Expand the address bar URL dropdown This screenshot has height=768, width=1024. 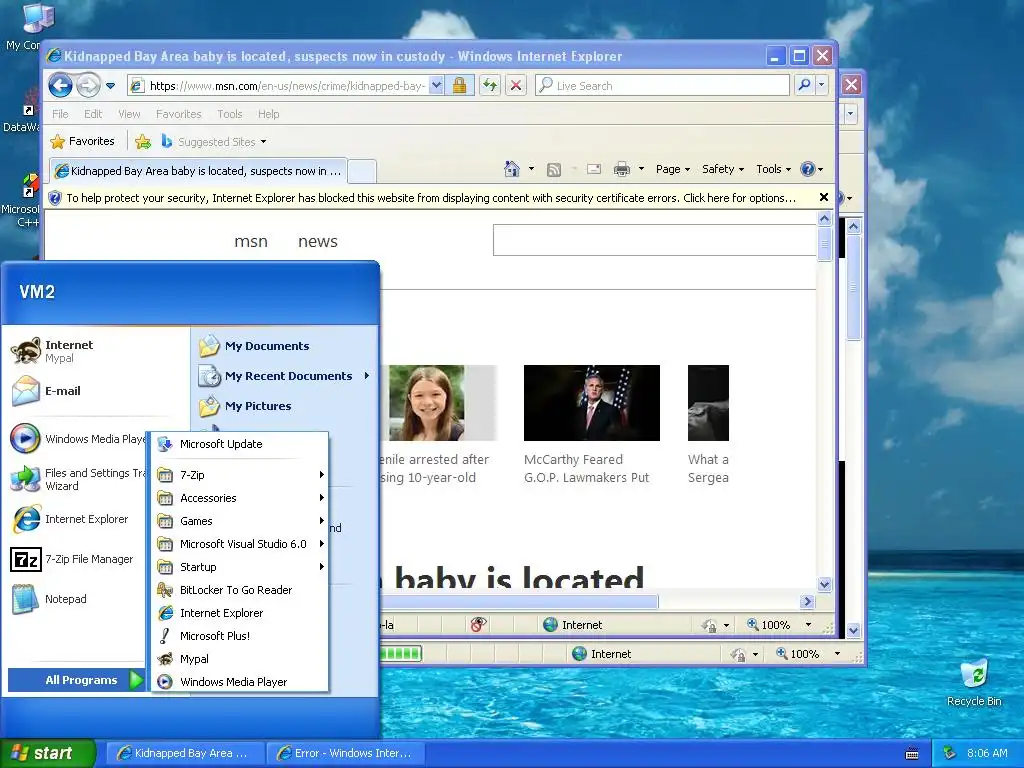(437, 85)
